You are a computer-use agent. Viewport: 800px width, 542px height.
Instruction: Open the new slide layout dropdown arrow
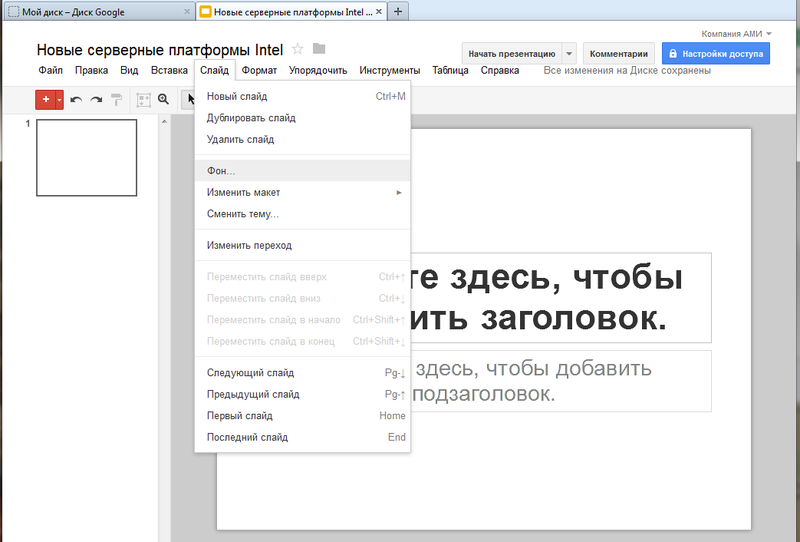[x=60, y=100]
